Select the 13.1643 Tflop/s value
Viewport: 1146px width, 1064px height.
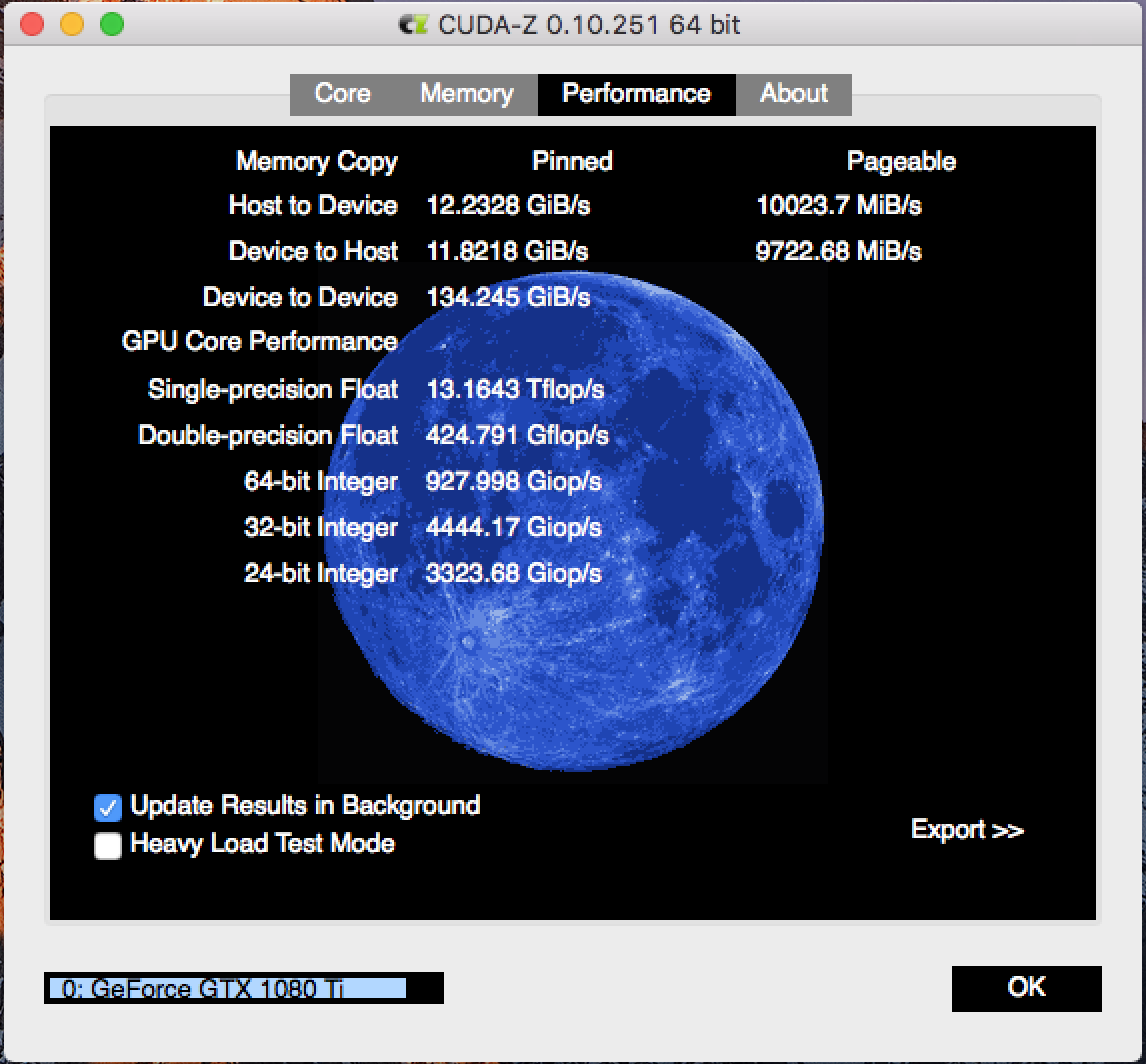click(x=515, y=390)
